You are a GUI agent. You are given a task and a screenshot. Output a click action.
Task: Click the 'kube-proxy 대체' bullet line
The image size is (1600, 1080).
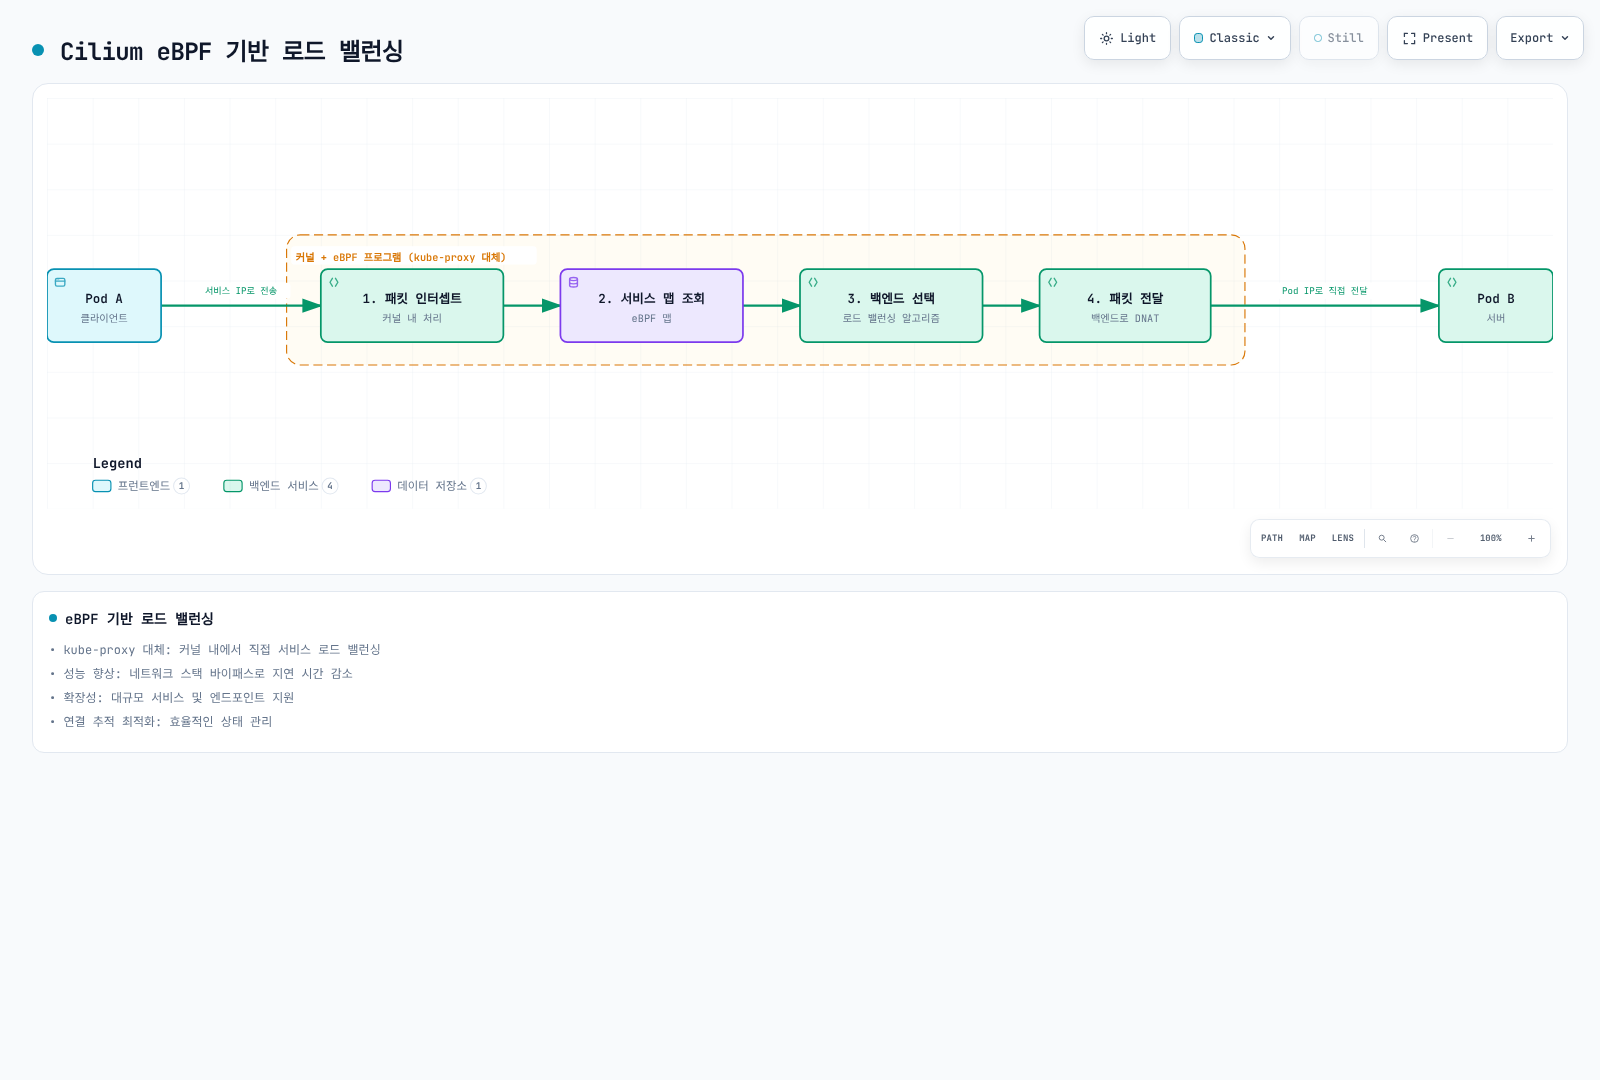pyautogui.click(x=221, y=650)
